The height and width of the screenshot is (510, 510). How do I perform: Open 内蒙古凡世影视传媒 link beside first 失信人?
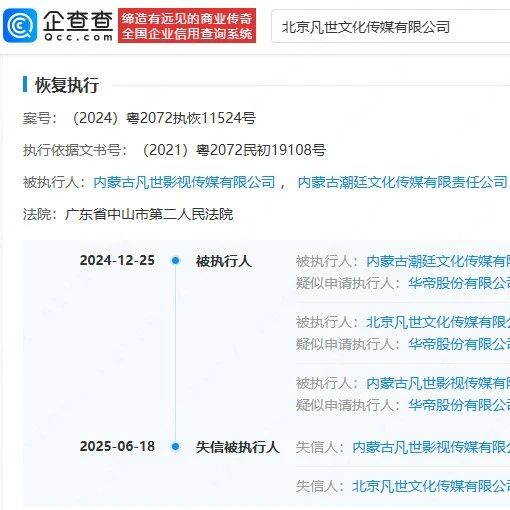431,447
